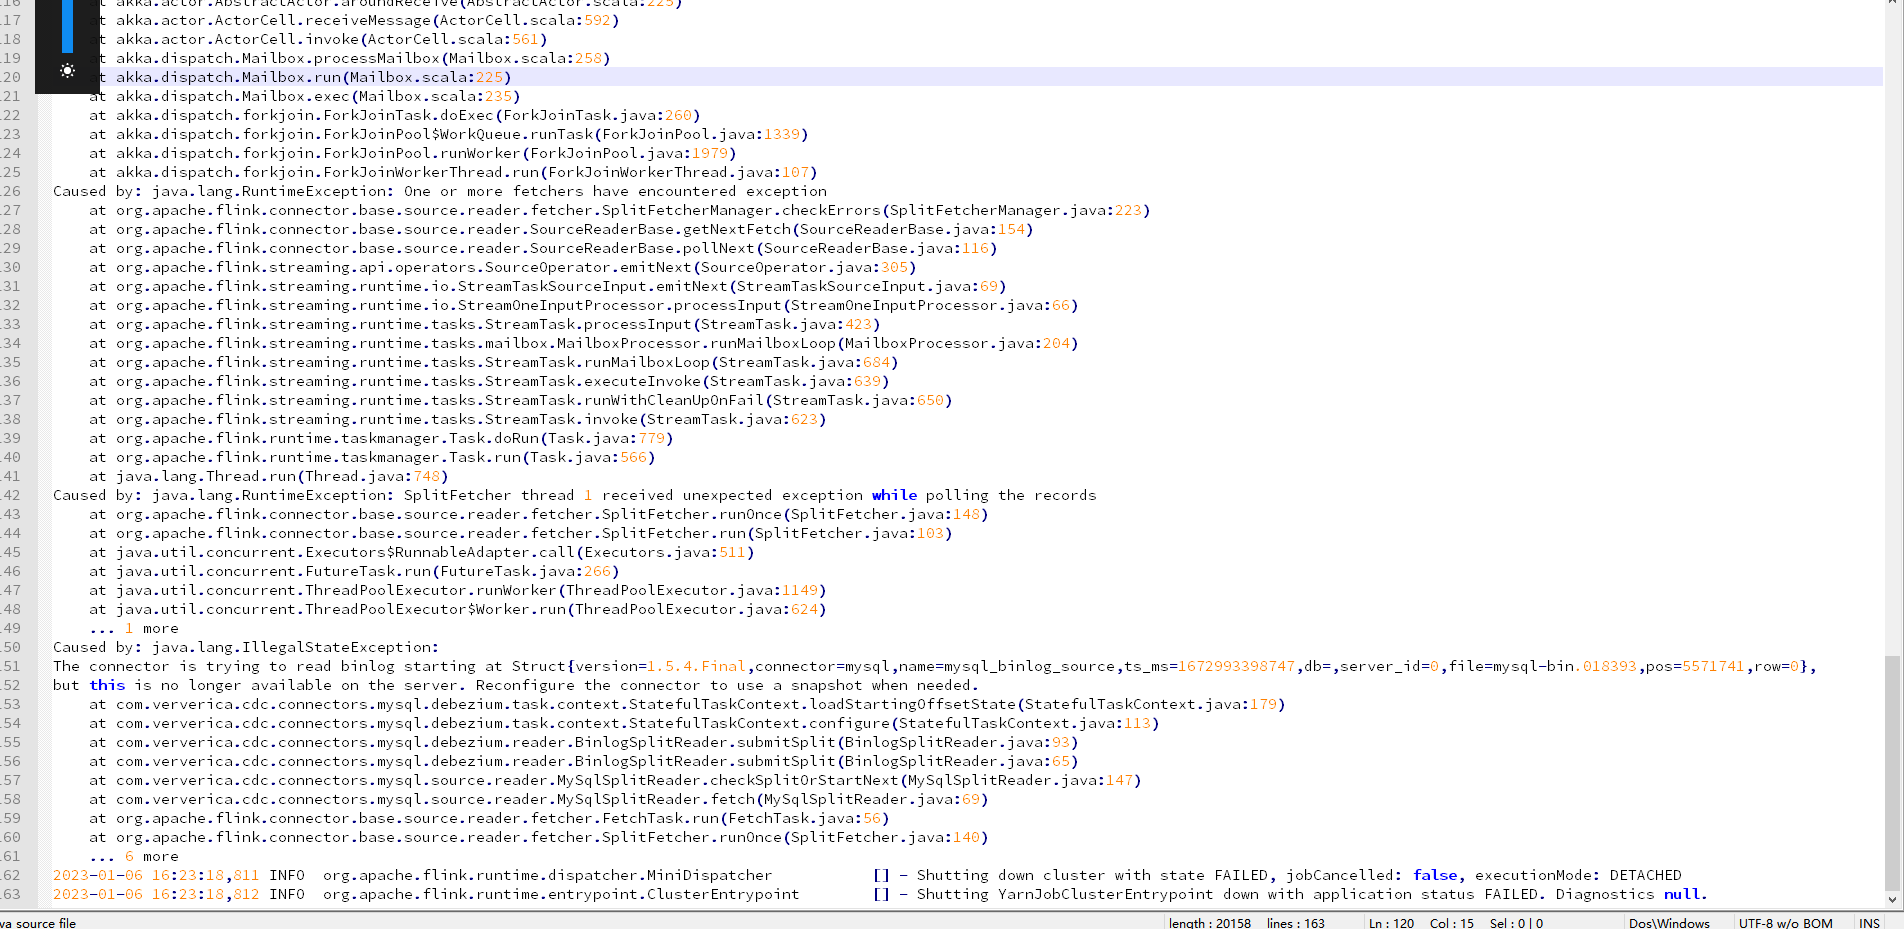
Task: Click the line 'SourceOperator.emitNext(SourceOperator.java:305)'
Action: point(502,267)
